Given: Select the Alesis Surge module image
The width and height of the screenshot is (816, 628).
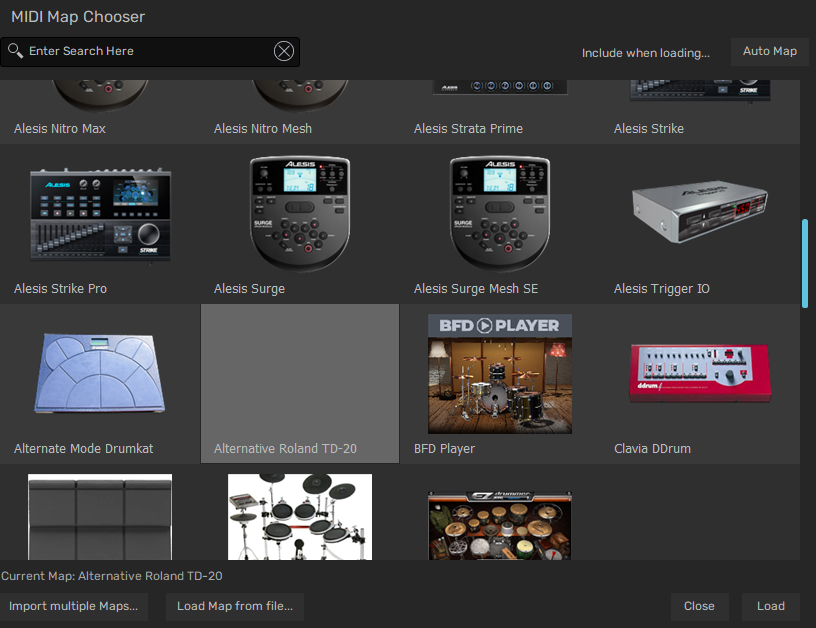Looking at the screenshot, I should pyautogui.click(x=300, y=213).
